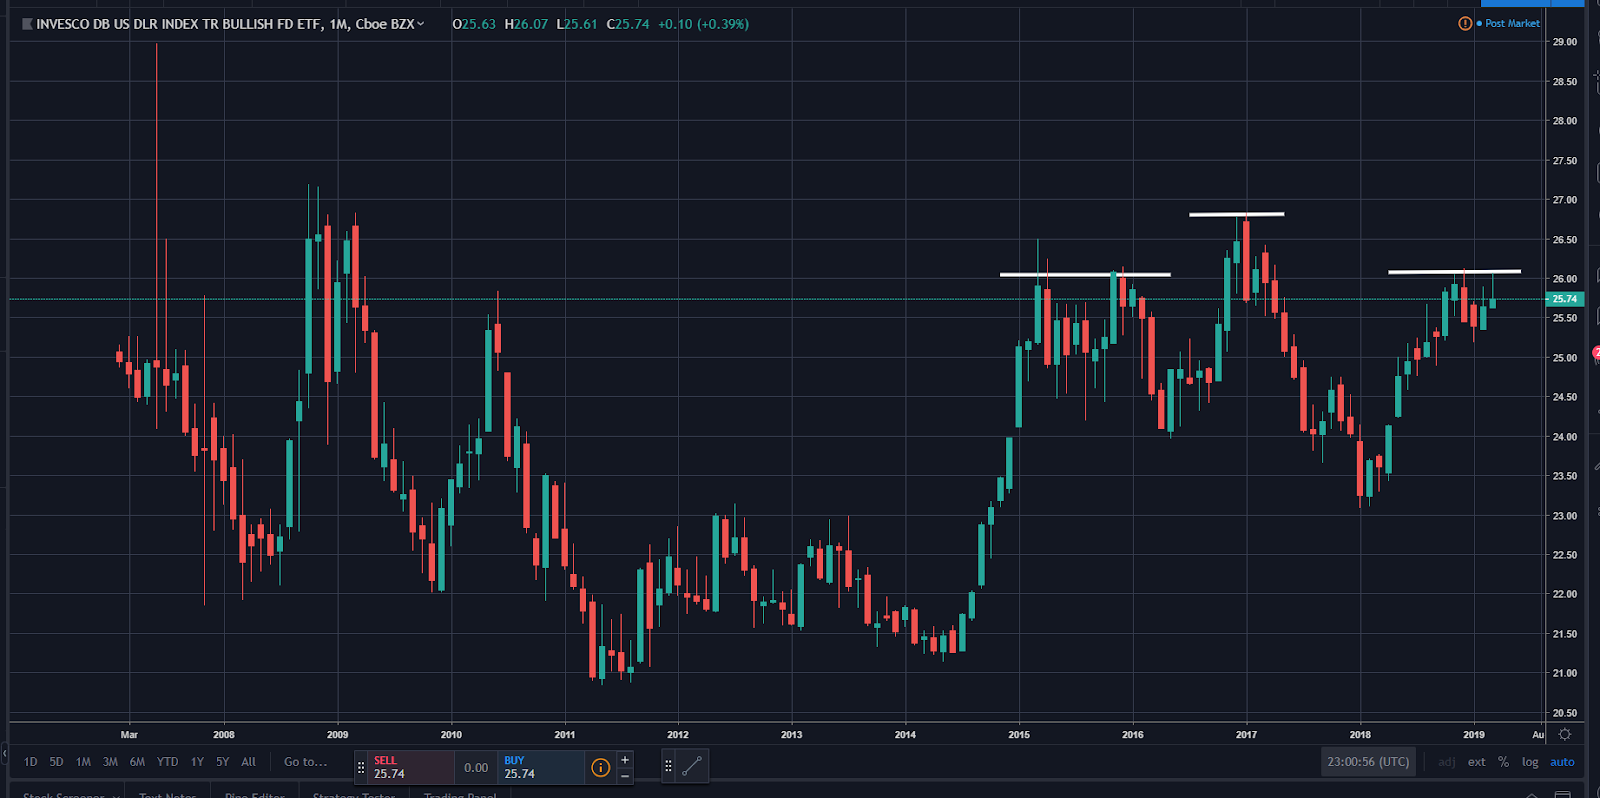Open the Go to... date picker
The height and width of the screenshot is (798, 1600).
(306, 762)
